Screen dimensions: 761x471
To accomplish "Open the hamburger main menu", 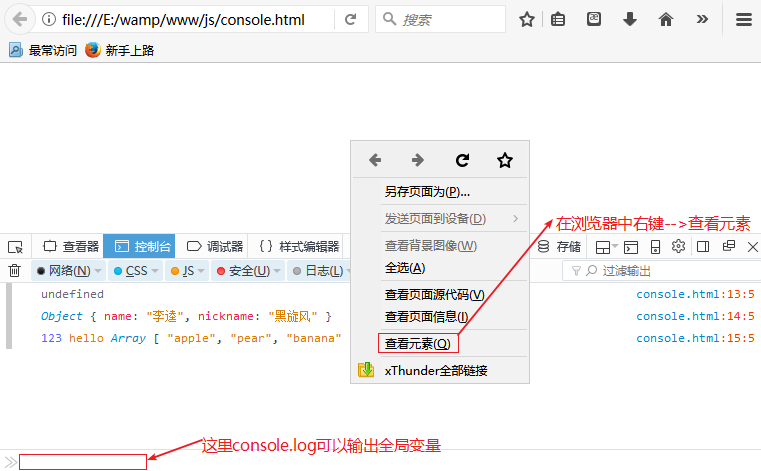I will click(744, 19).
